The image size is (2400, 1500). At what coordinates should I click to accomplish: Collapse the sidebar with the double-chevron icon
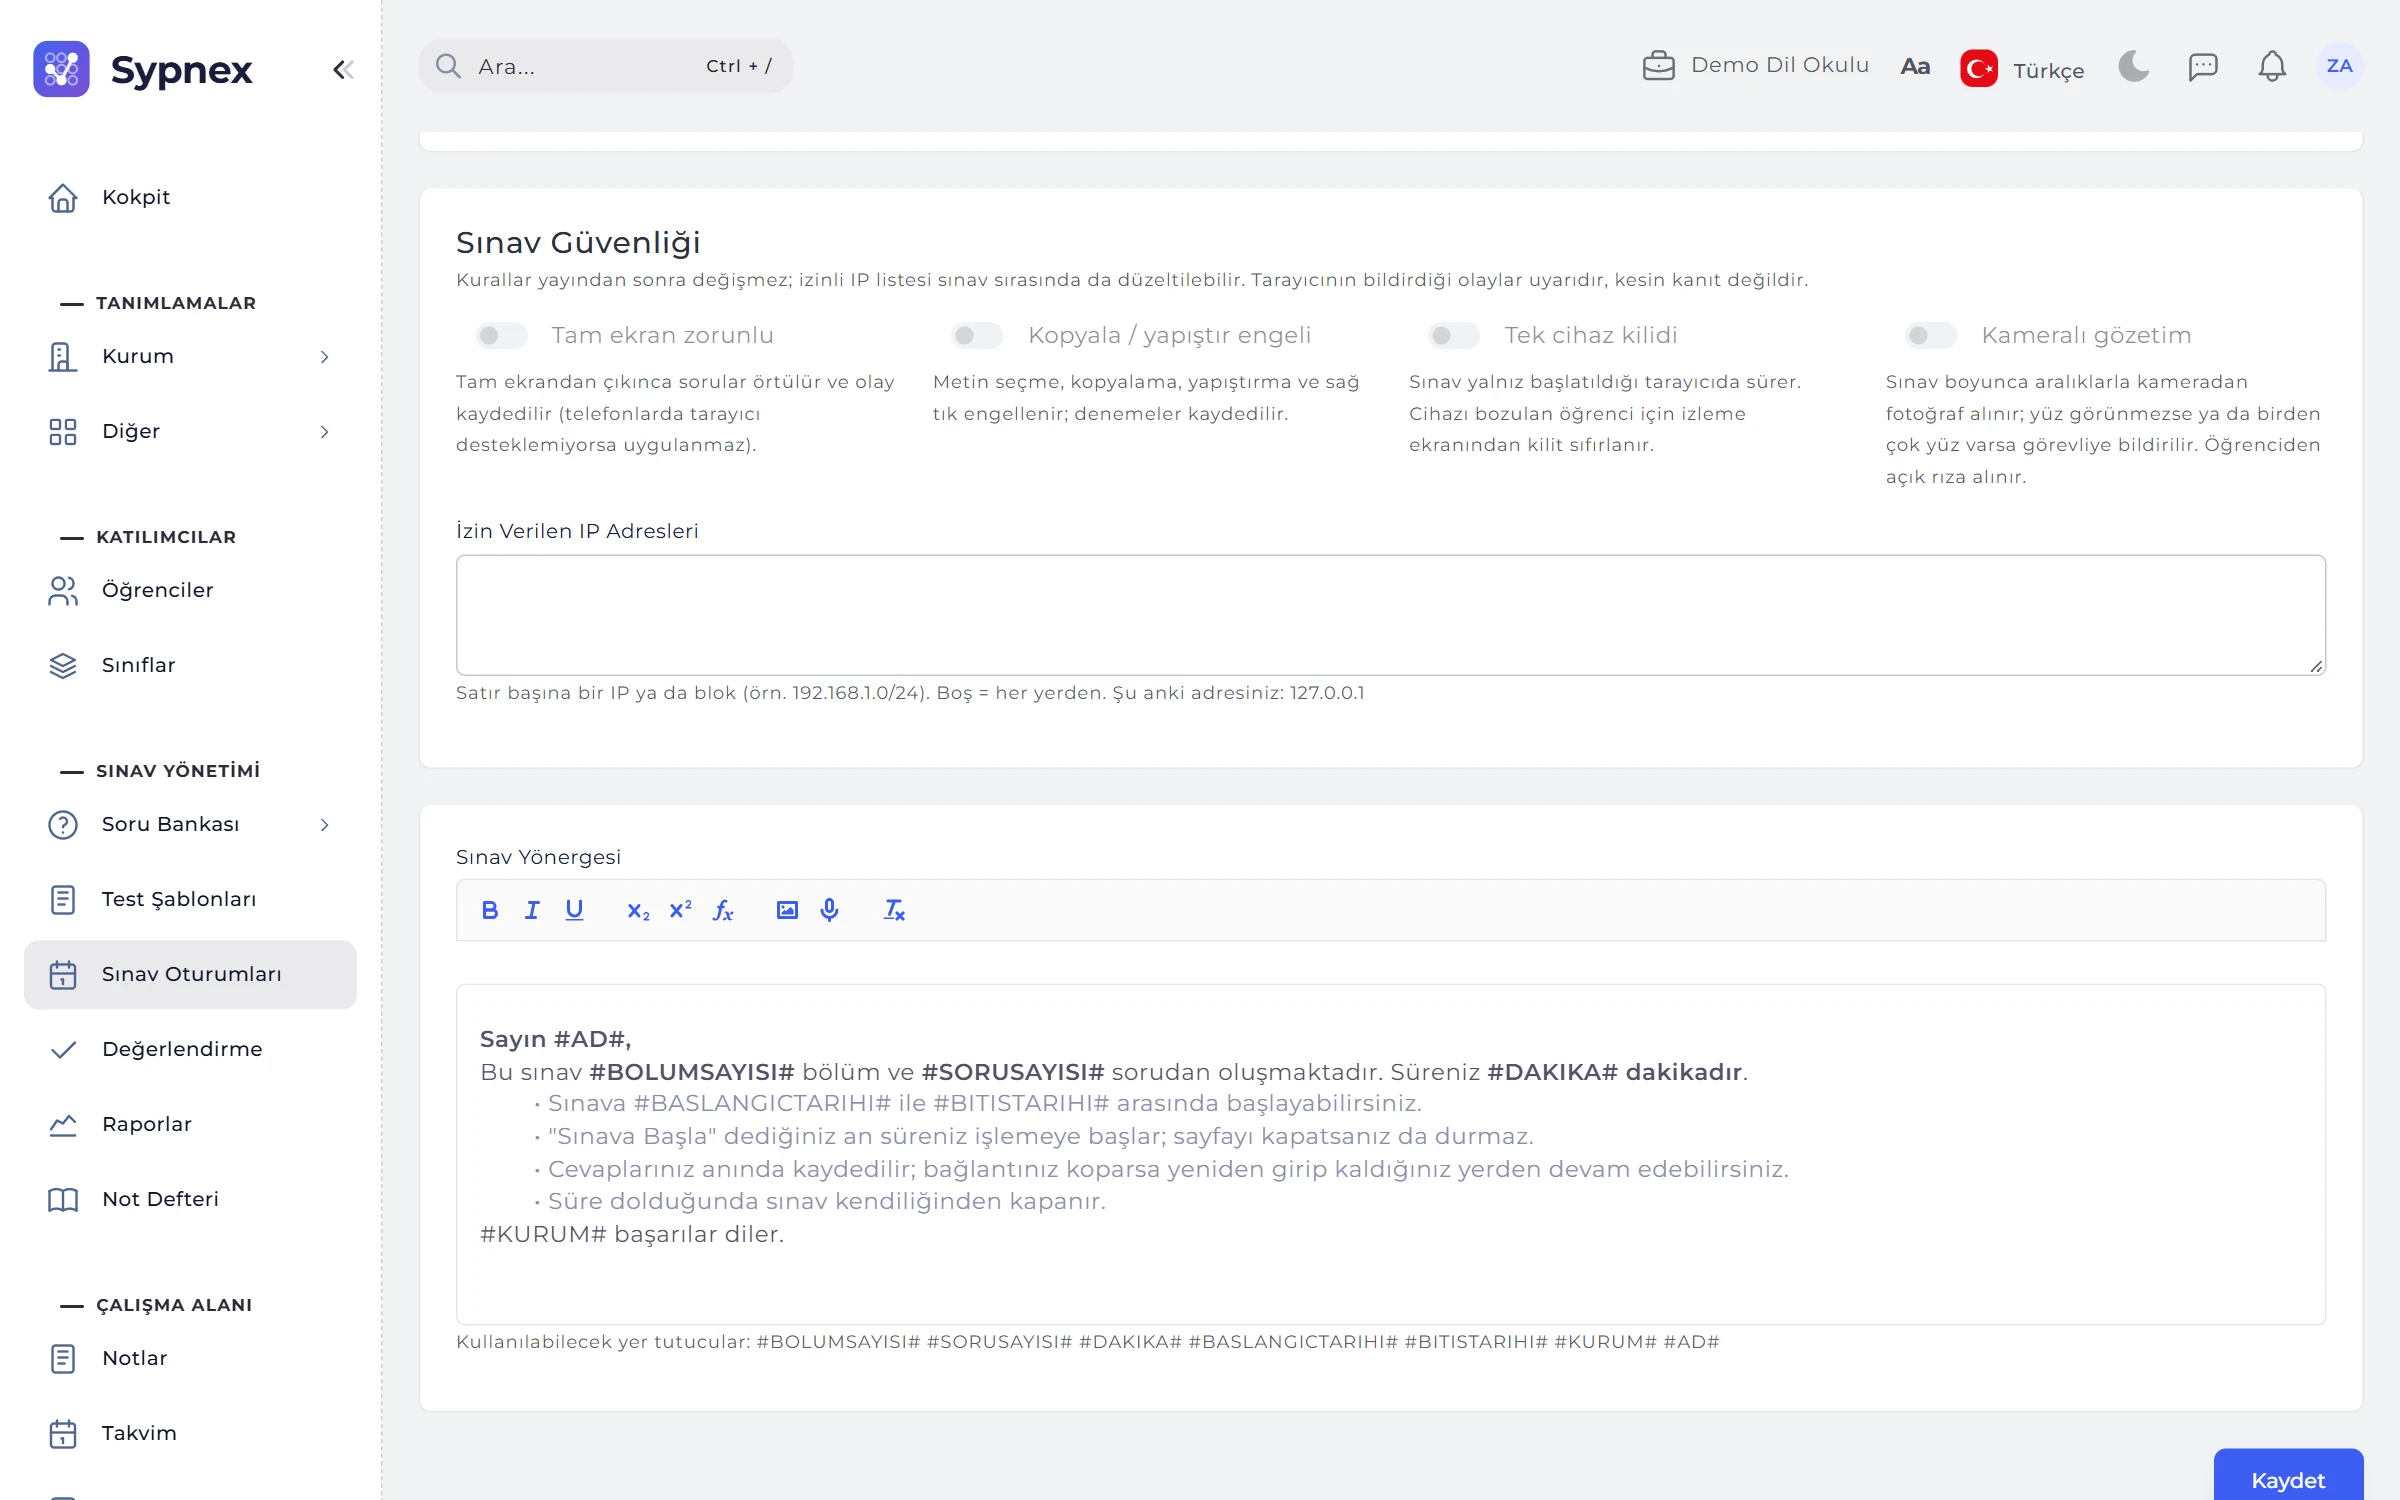pyautogui.click(x=343, y=69)
